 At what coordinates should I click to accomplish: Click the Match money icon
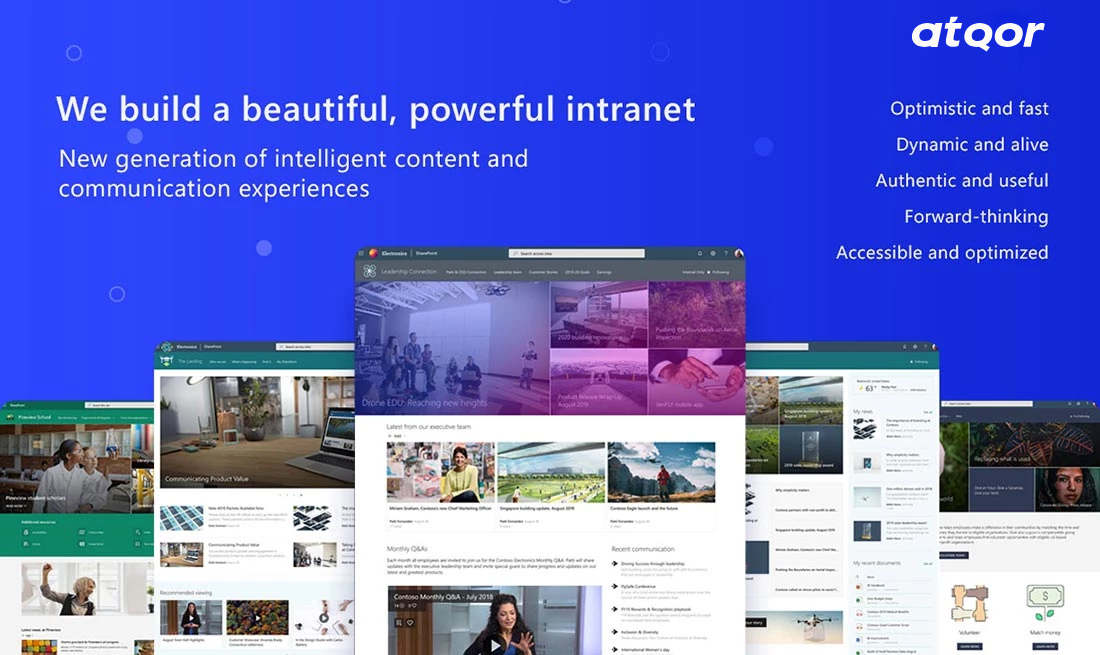(1045, 603)
